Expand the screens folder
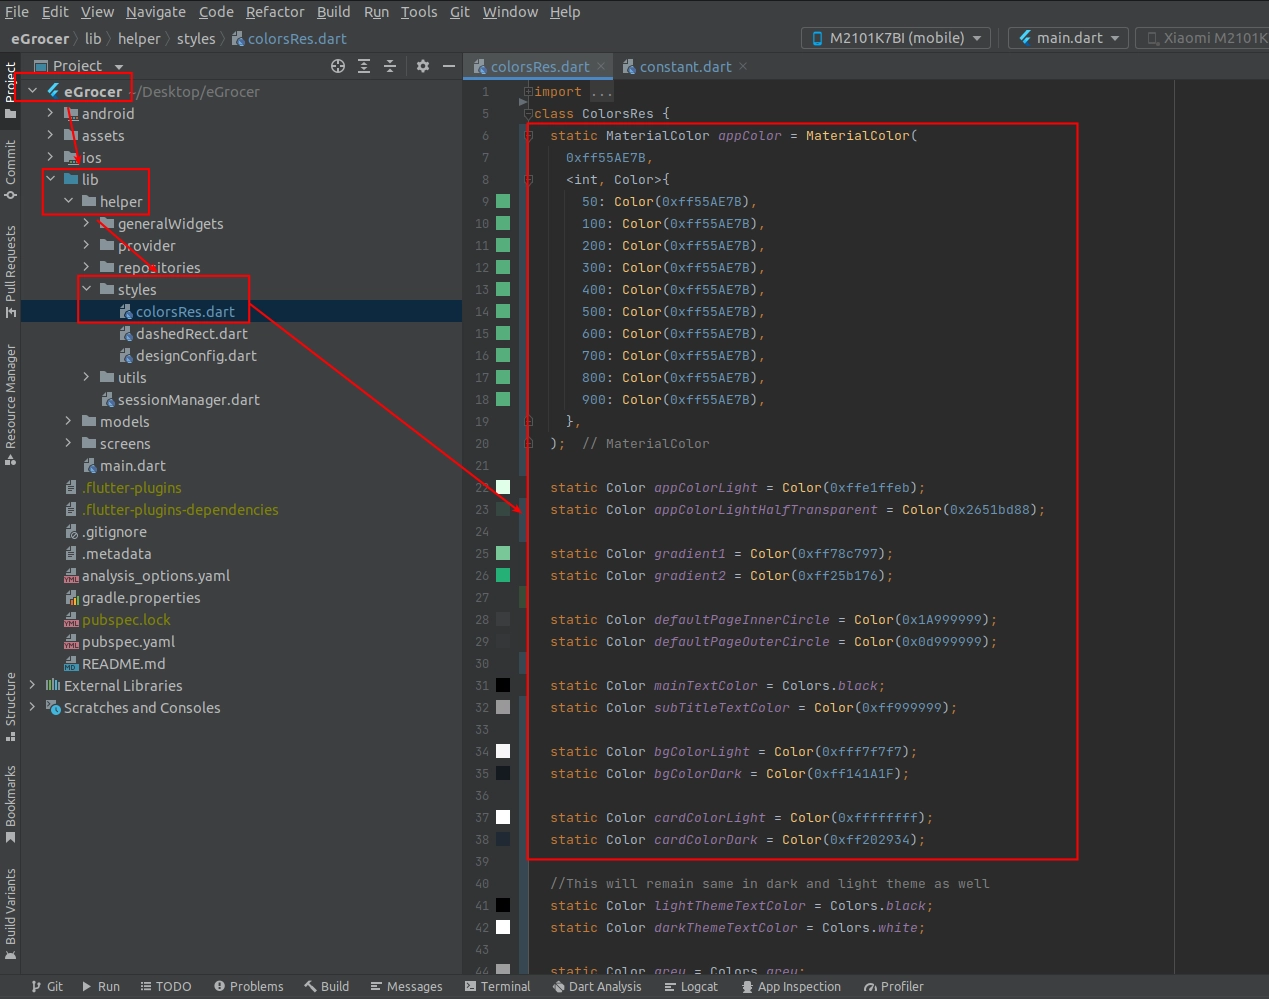The width and height of the screenshot is (1269, 999). [68, 443]
